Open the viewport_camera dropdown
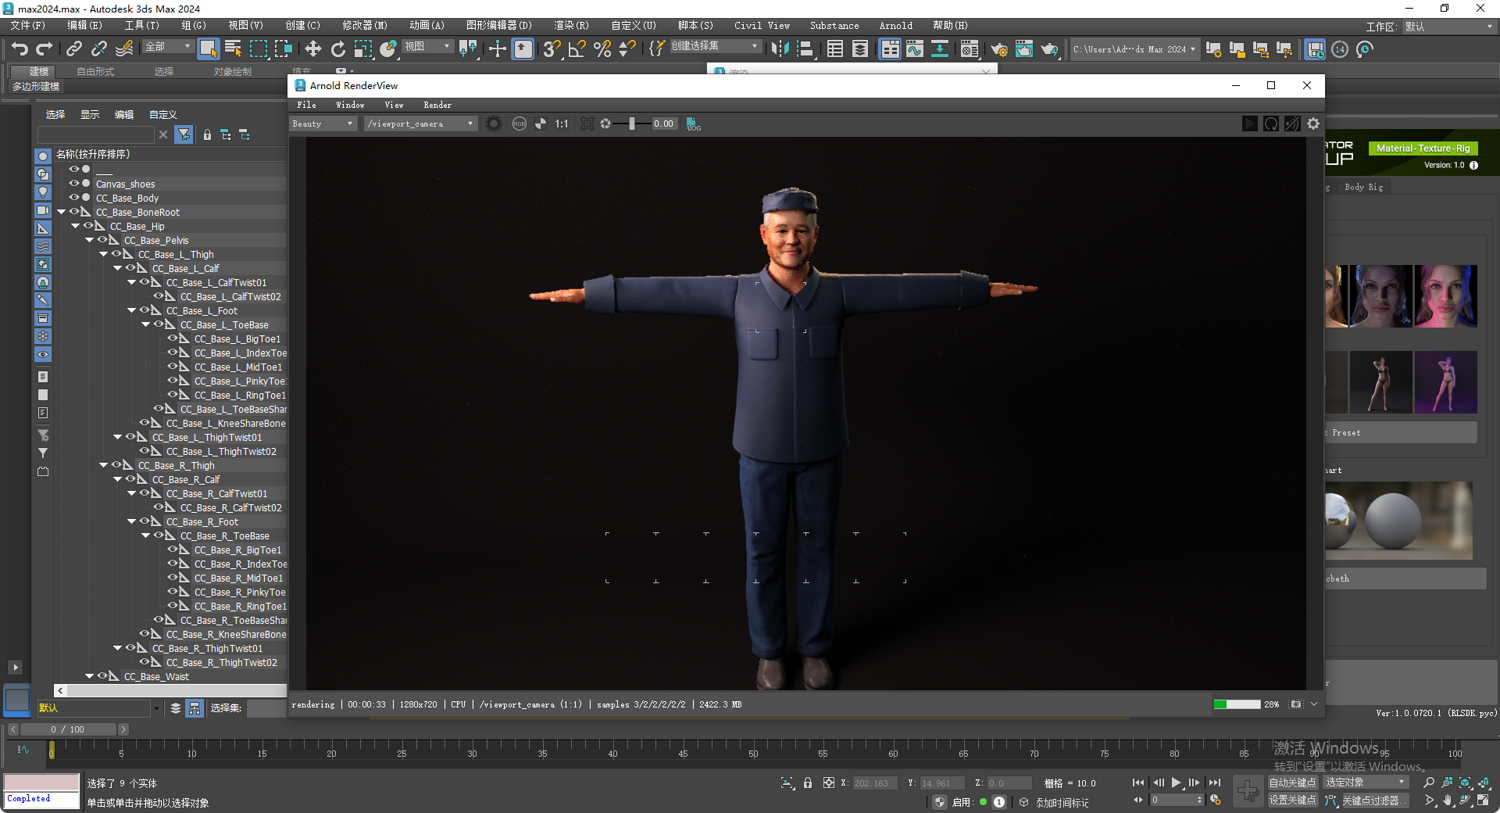1500x813 pixels. click(x=420, y=124)
